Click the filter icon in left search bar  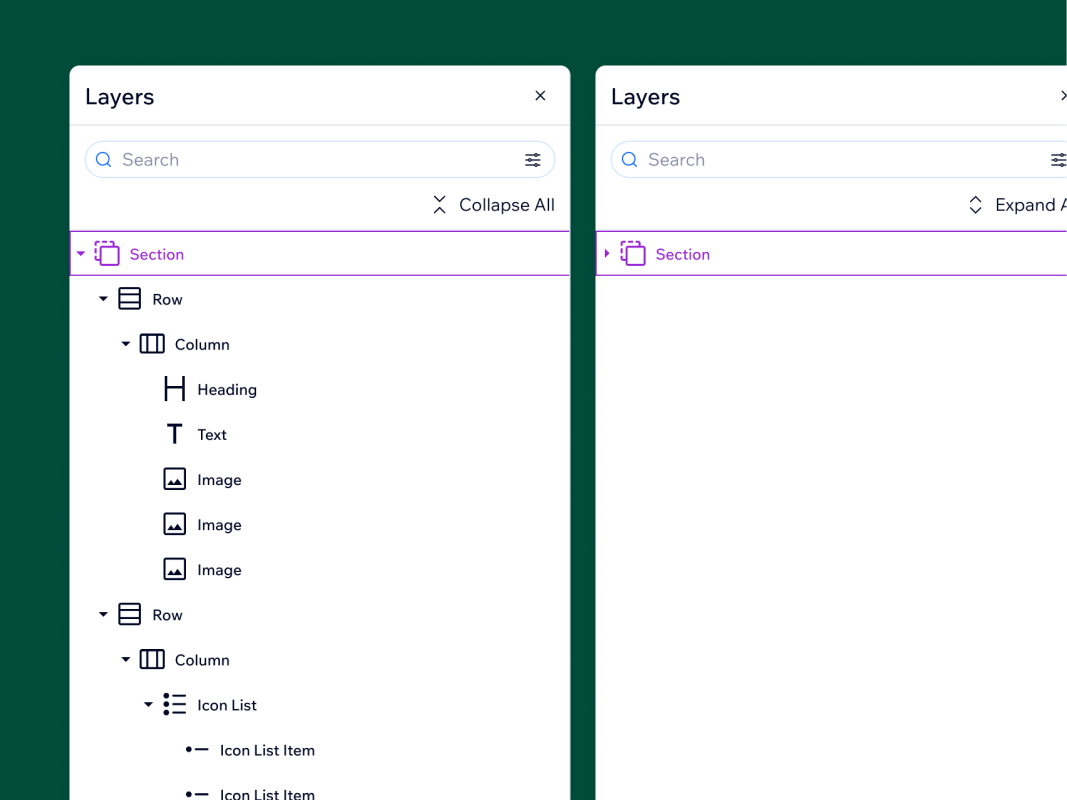[x=532, y=160]
